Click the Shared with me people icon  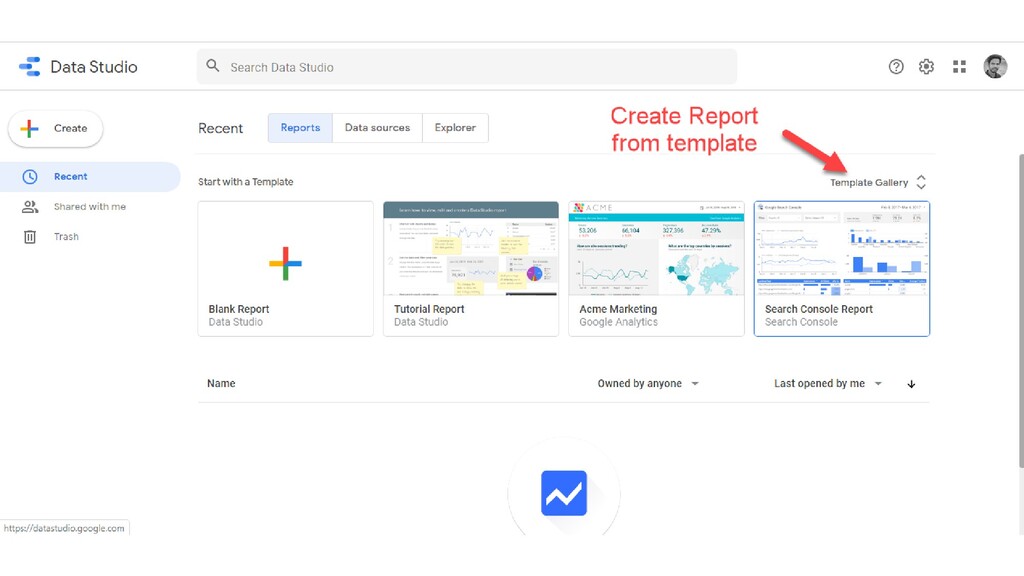30,207
